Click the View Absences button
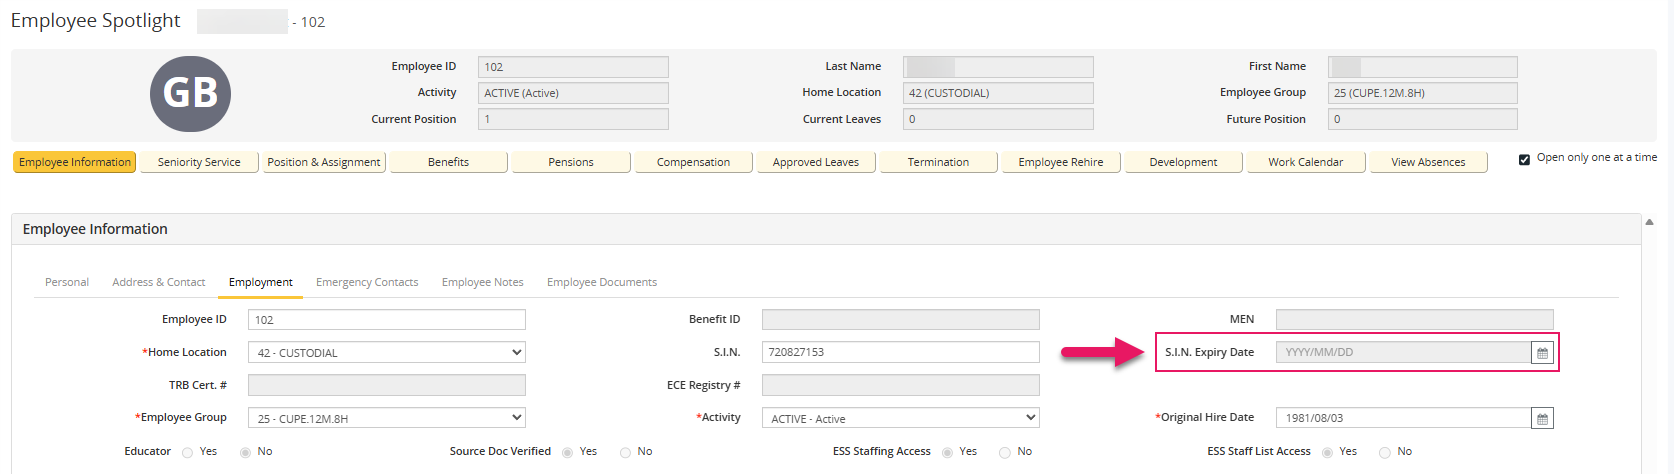 tap(1428, 162)
